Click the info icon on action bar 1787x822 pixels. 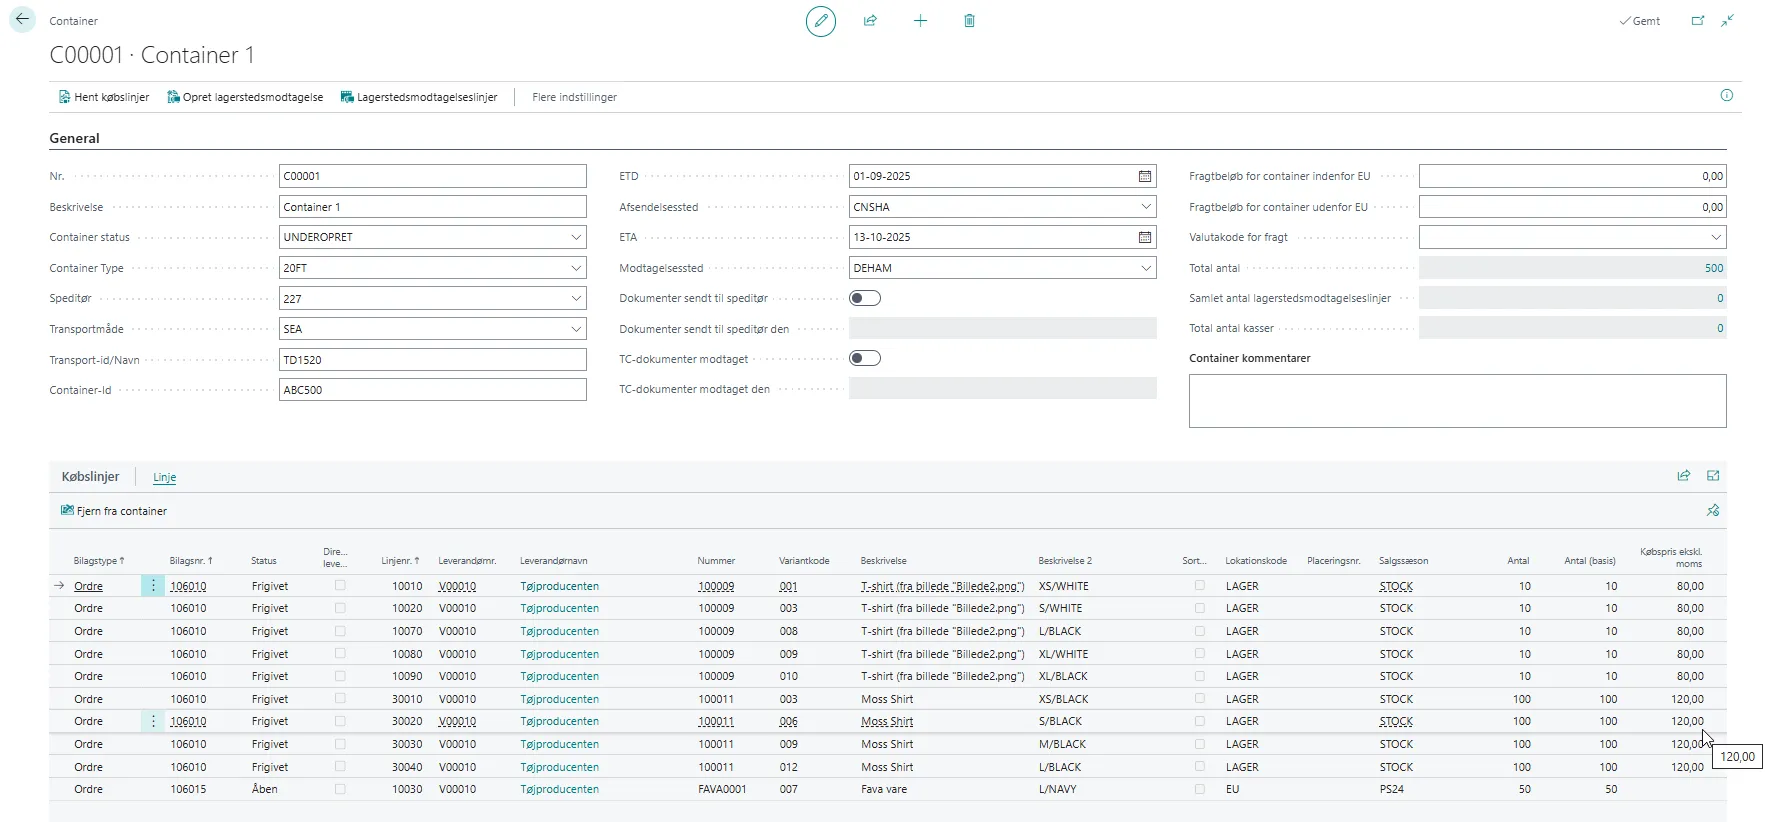click(x=1726, y=96)
